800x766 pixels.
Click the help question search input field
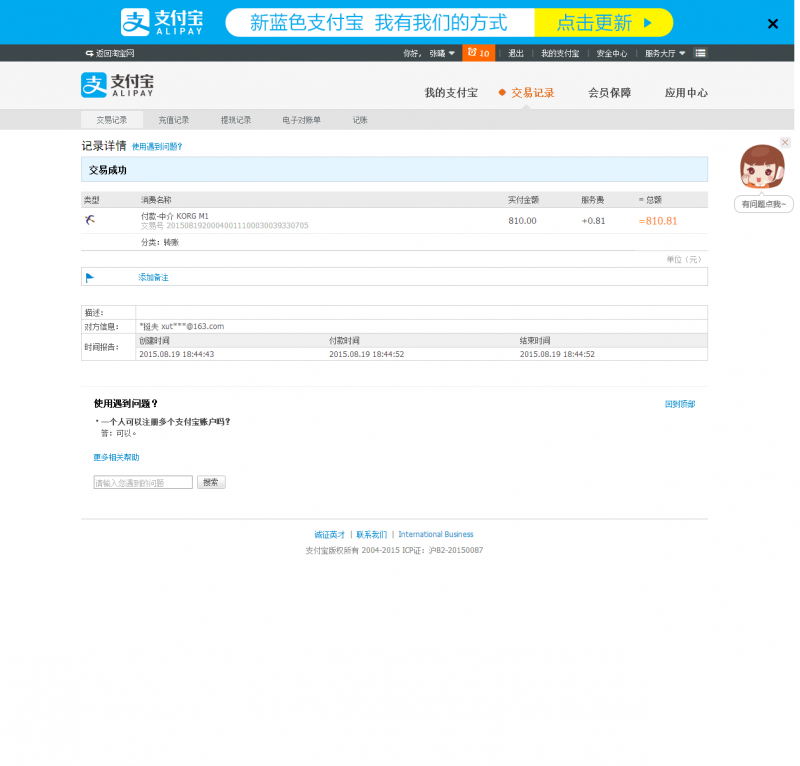pos(143,482)
